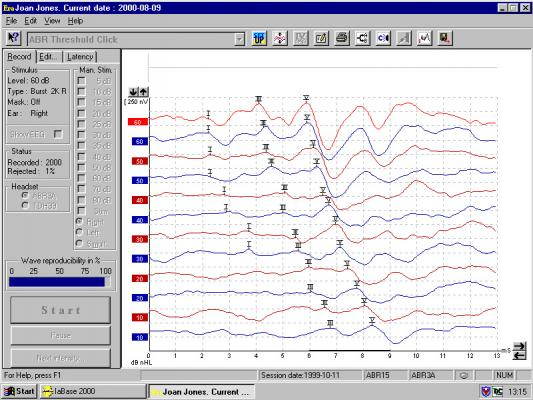Viewport: 533px width, 400px height.
Task: Select the TDH39 headset option
Action: (25, 206)
